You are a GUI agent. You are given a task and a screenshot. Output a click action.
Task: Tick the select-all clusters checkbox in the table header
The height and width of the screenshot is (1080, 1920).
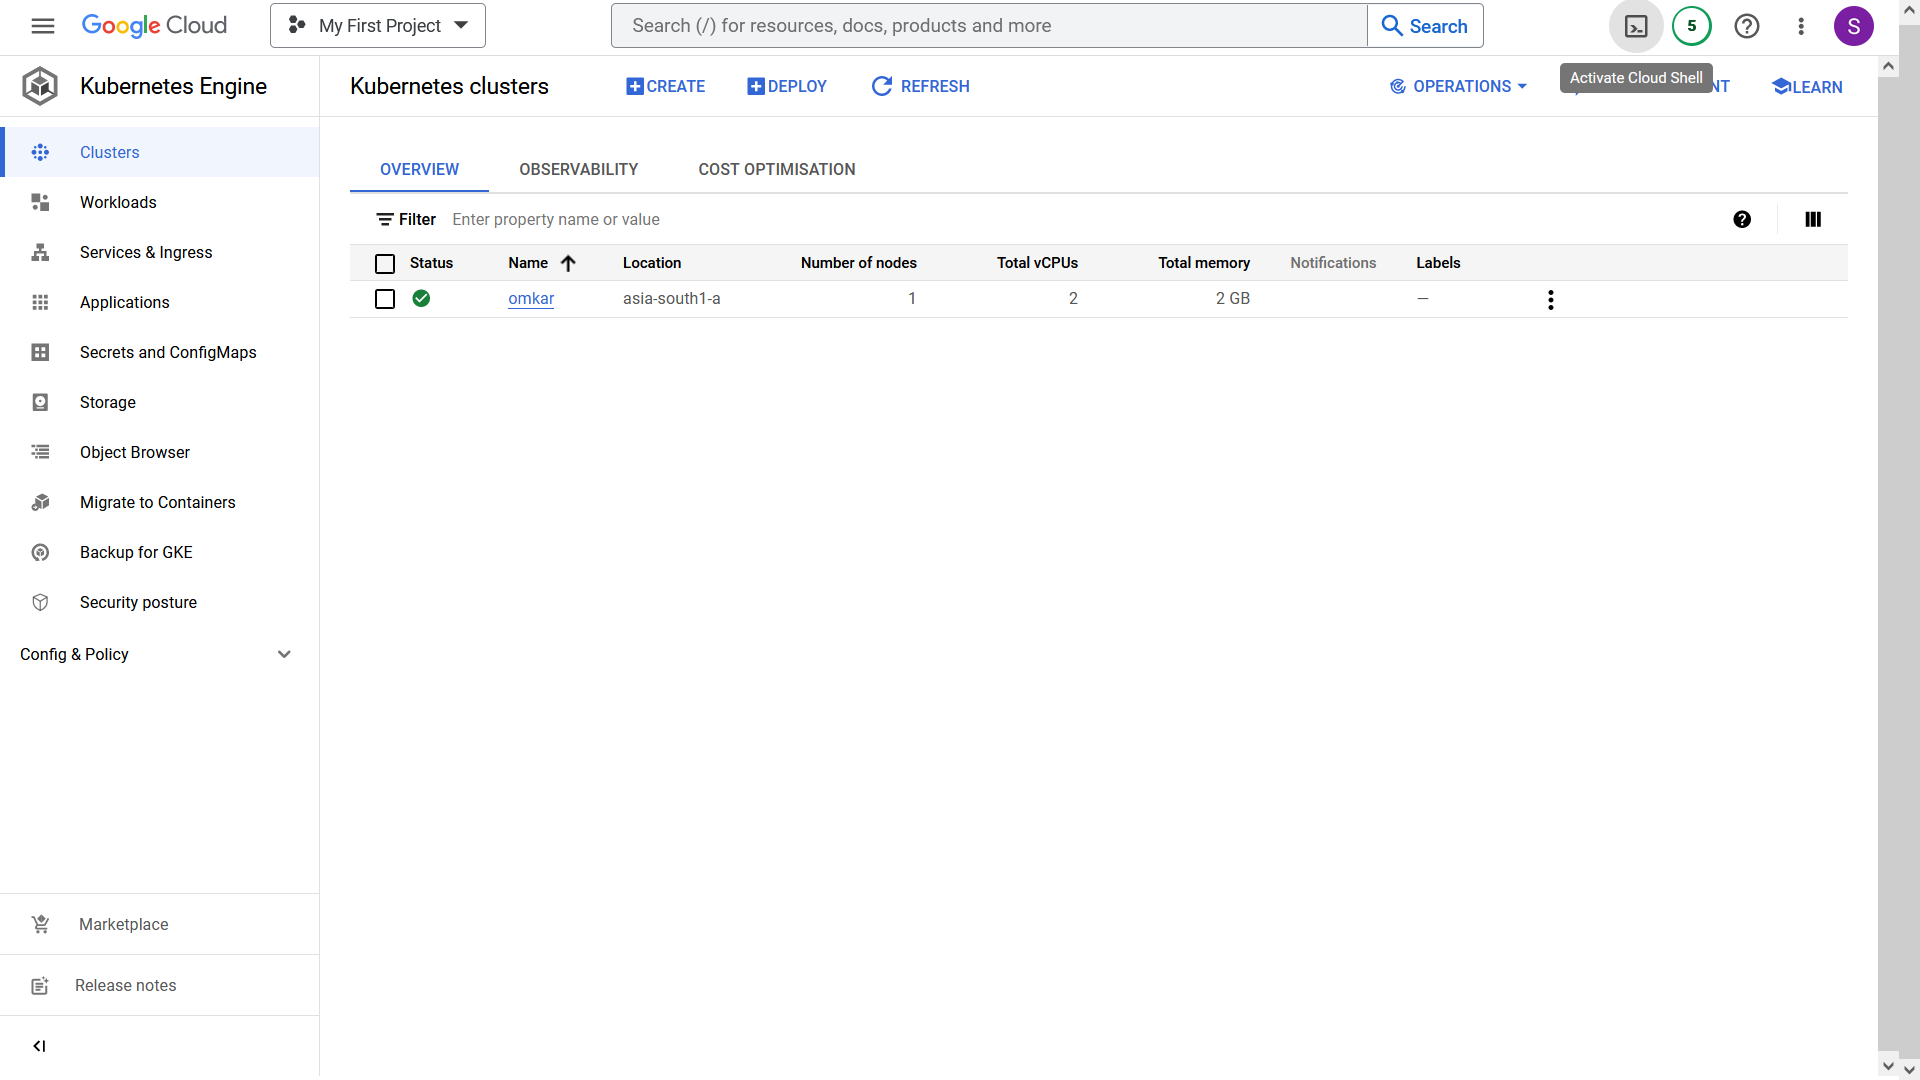pyautogui.click(x=385, y=263)
